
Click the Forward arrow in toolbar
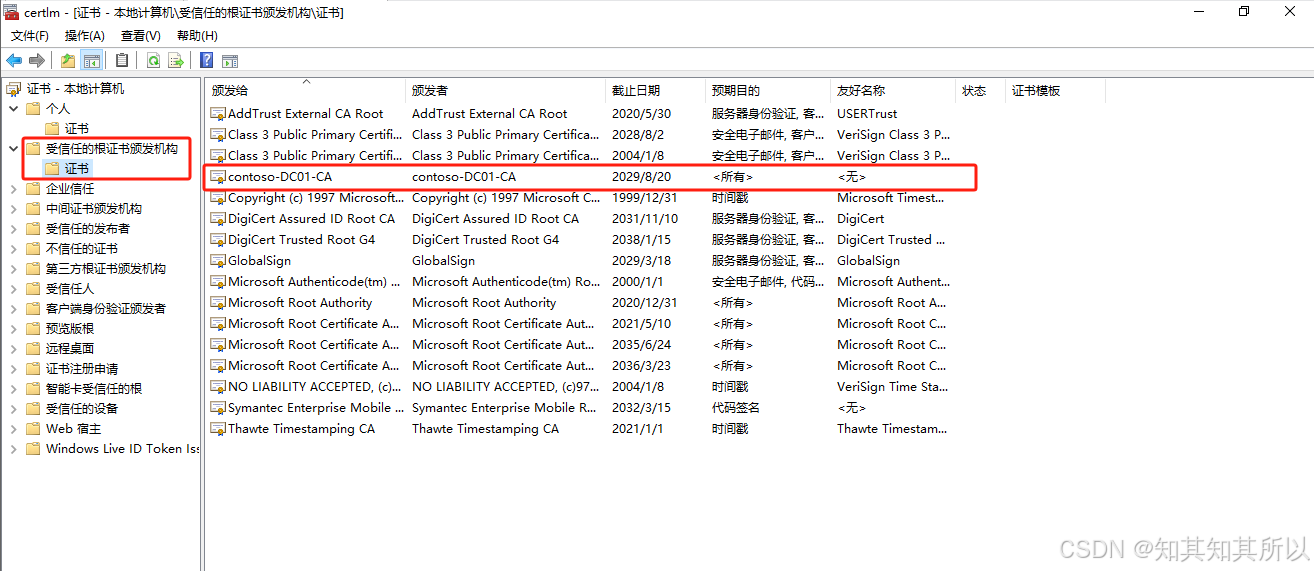tap(37, 61)
